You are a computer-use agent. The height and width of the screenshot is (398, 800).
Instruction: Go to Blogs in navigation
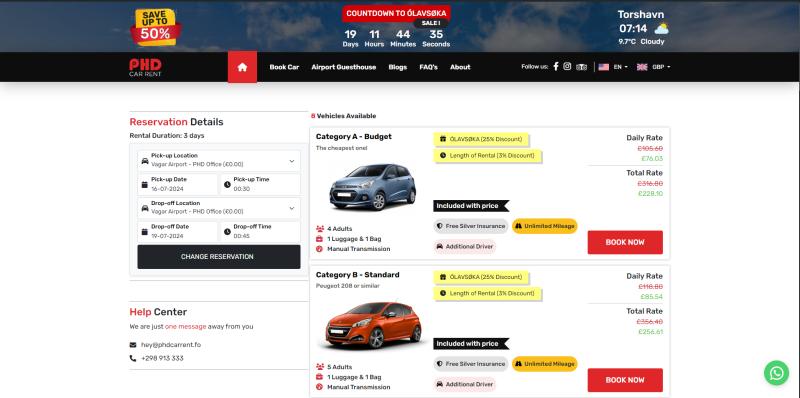[x=397, y=67]
